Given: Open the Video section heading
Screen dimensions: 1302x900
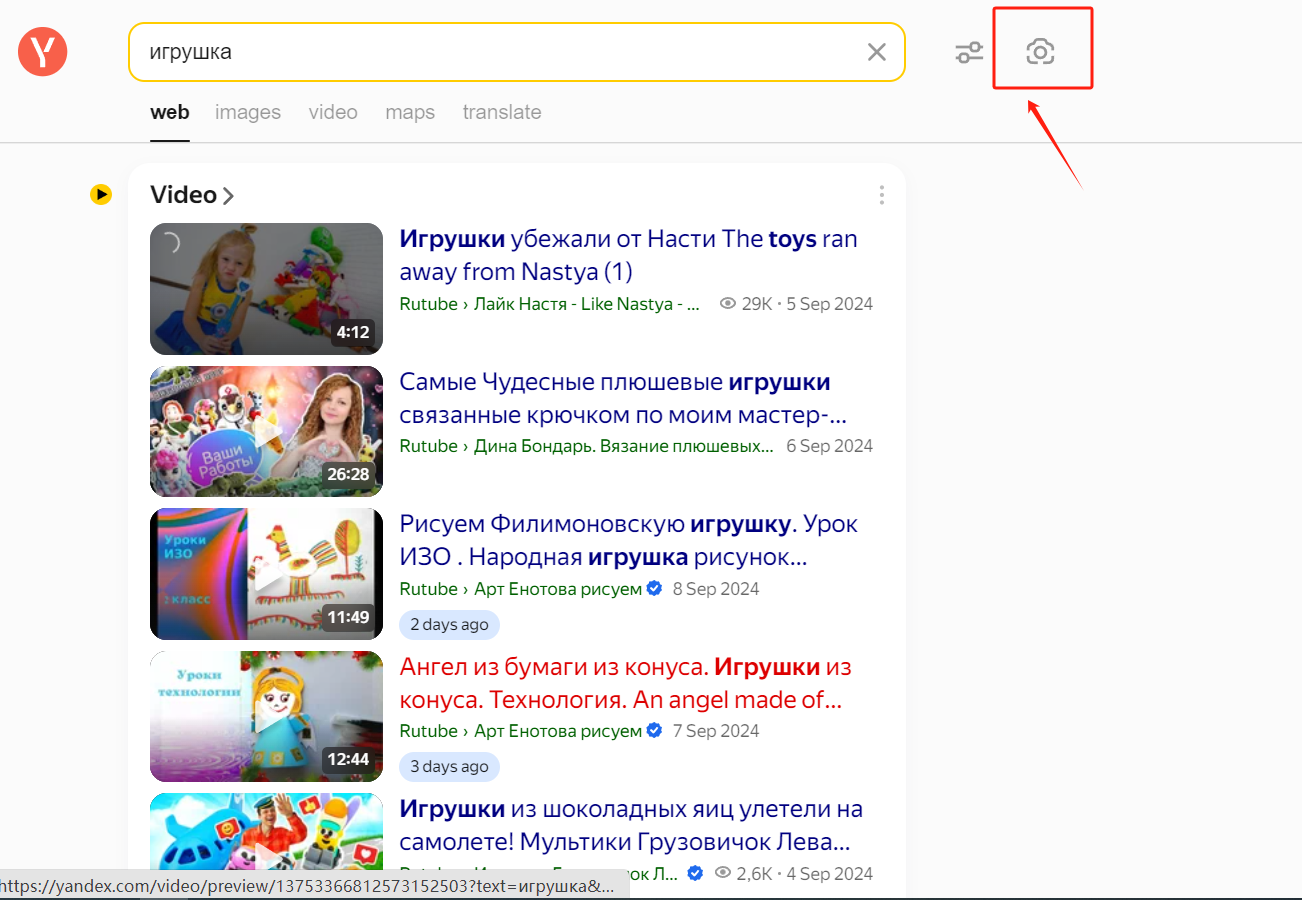Looking at the screenshot, I should (184, 195).
